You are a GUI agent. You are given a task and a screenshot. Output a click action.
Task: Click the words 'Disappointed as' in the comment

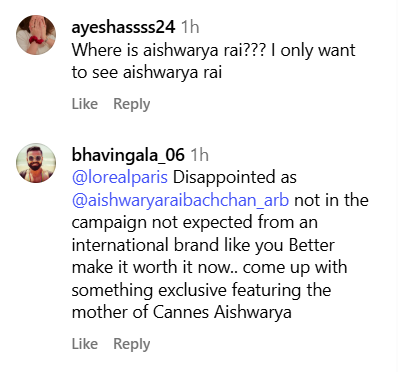pyautogui.click(x=234, y=178)
